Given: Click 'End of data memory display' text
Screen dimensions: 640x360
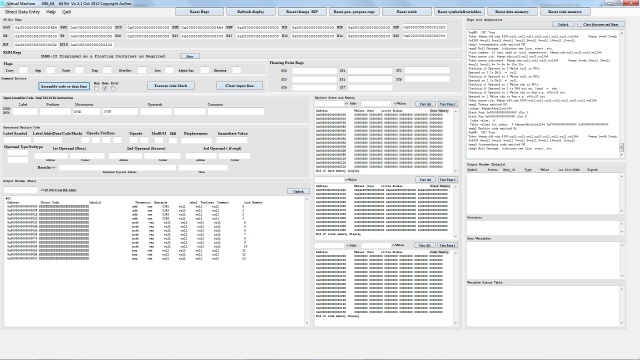Looking at the screenshot, I should pyautogui.click(x=337, y=171).
